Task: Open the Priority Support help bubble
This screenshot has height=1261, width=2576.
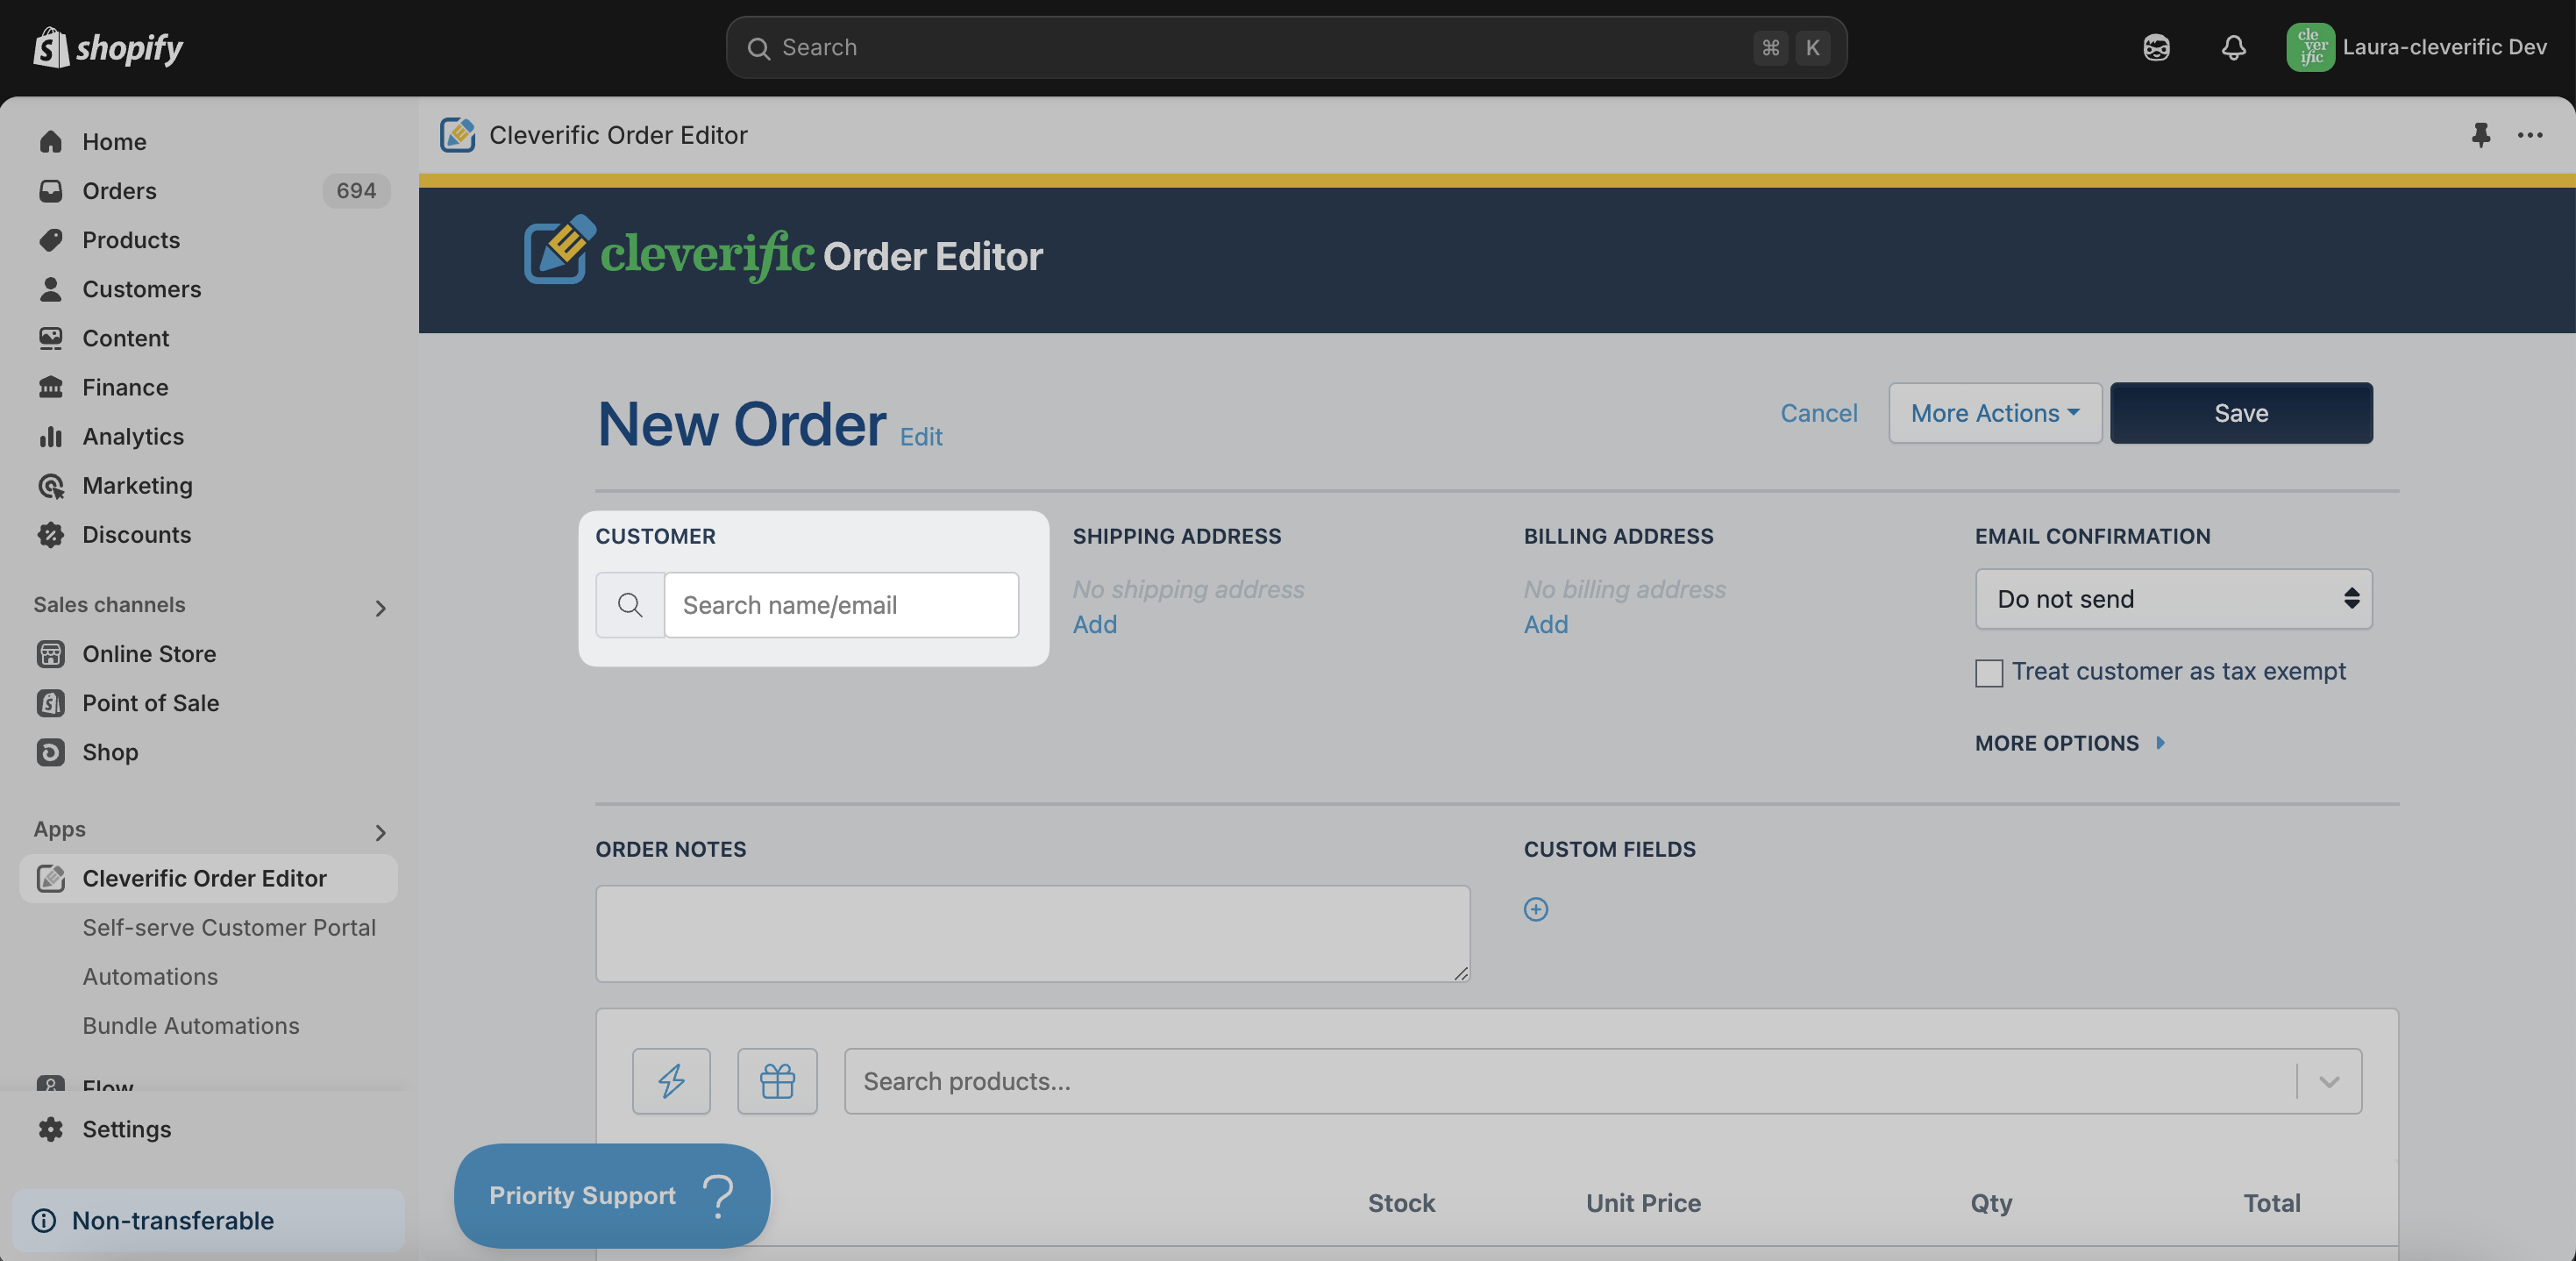Action: pyautogui.click(x=610, y=1195)
